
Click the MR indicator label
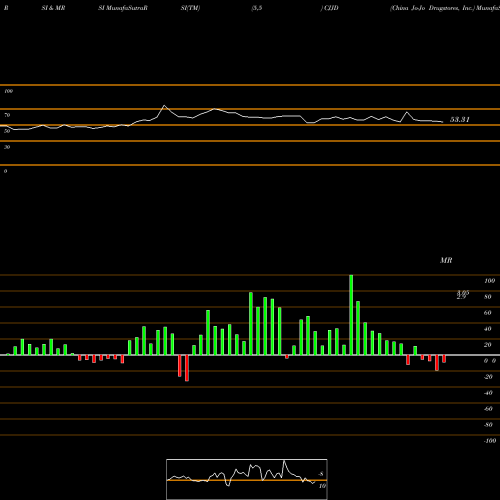pyautogui.click(x=446, y=260)
